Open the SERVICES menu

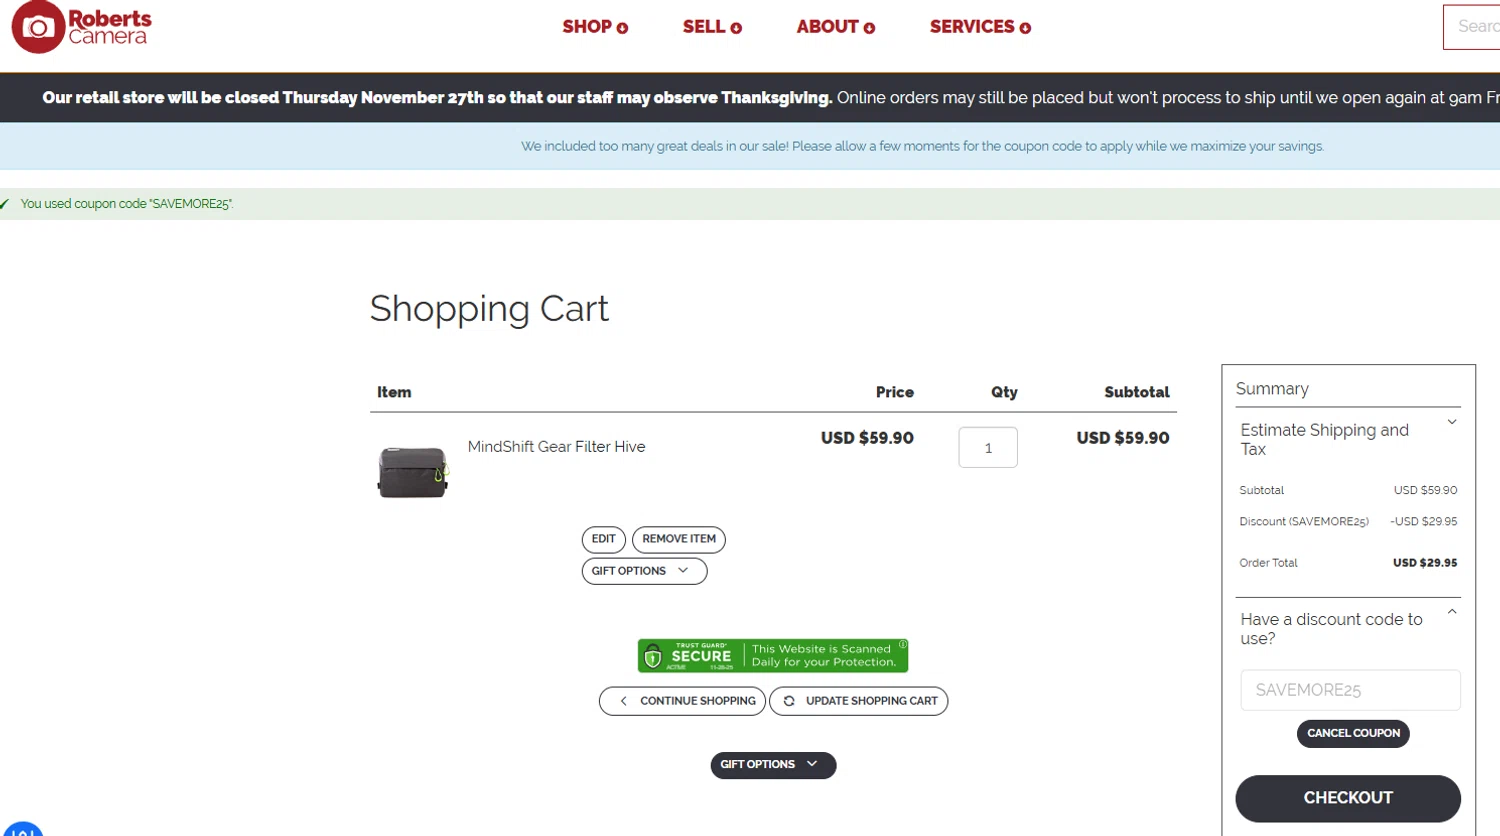980,27
